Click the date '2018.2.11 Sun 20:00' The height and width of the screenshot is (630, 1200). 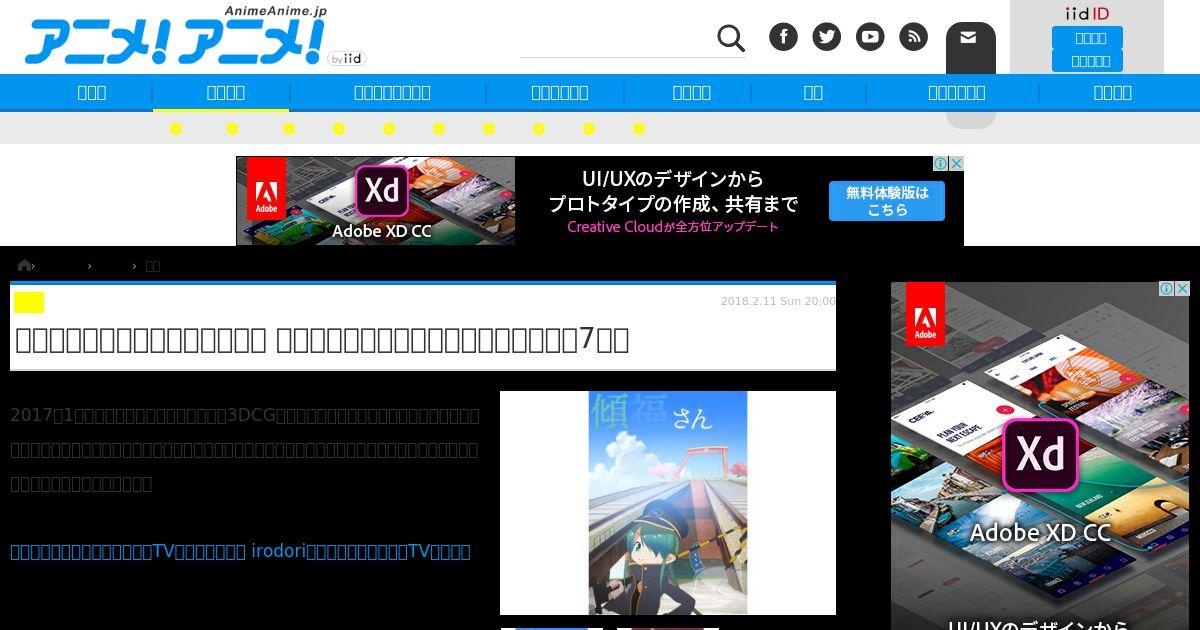tap(778, 301)
